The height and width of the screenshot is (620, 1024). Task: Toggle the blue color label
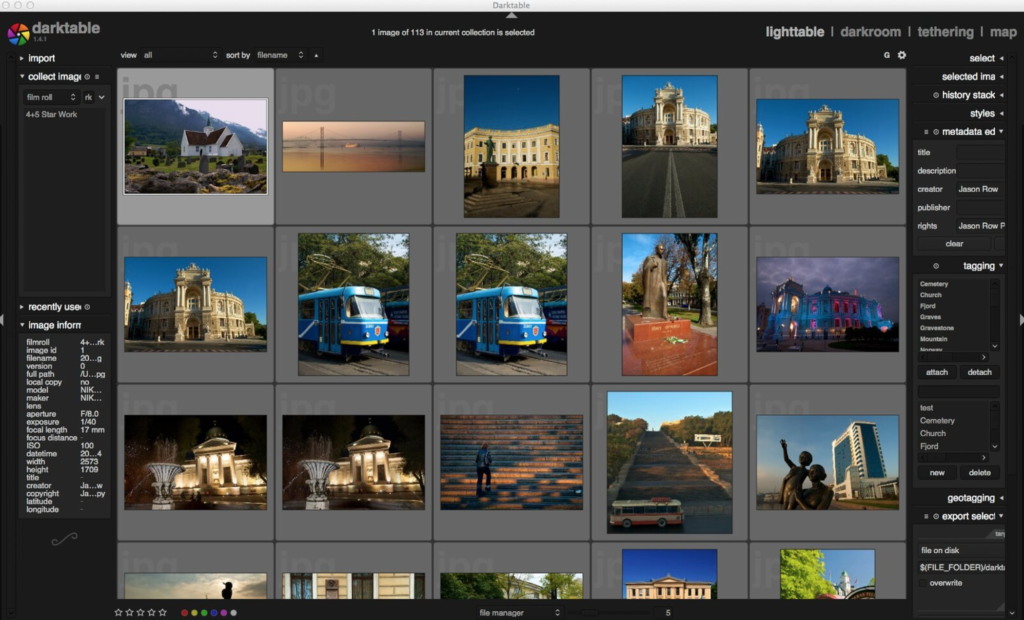click(214, 613)
